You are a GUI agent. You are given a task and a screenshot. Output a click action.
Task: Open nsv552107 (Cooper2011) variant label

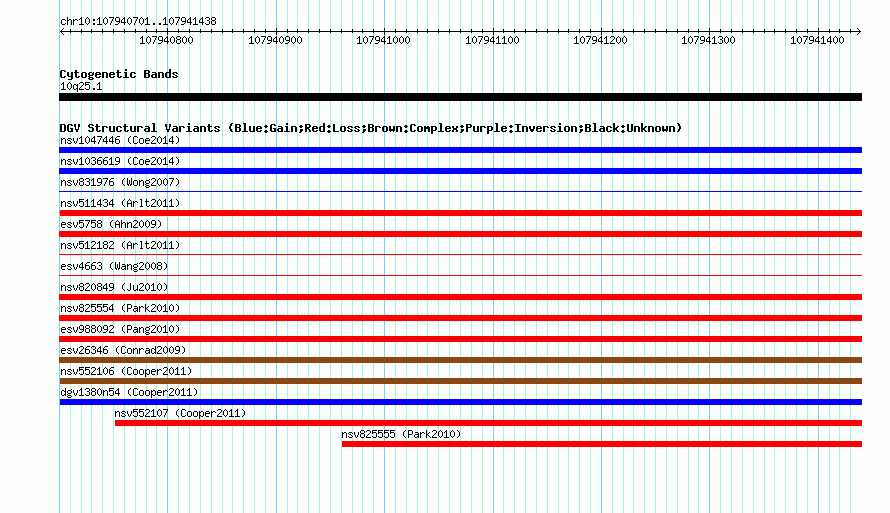coord(180,413)
